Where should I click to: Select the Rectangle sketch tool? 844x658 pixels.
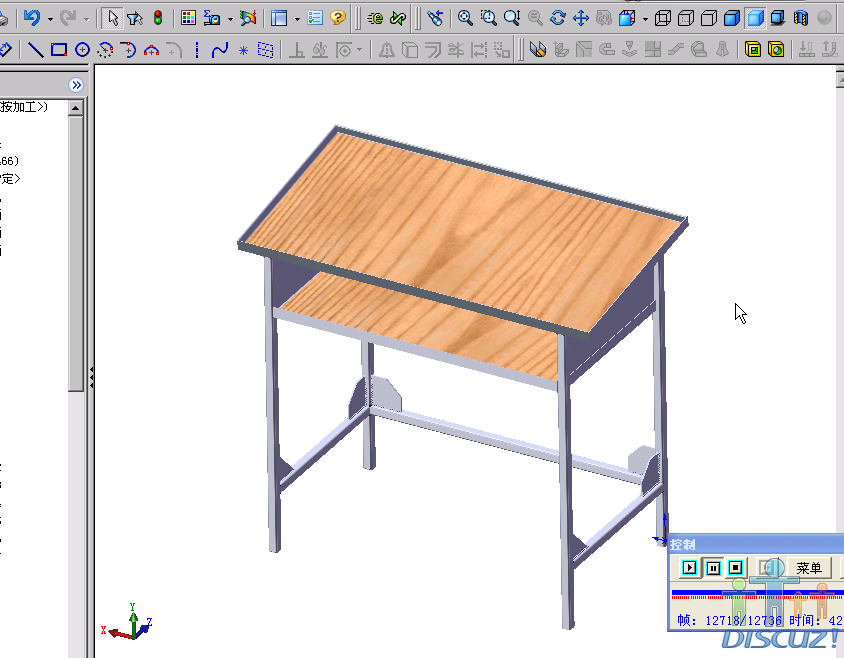click(x=59, y=50)
